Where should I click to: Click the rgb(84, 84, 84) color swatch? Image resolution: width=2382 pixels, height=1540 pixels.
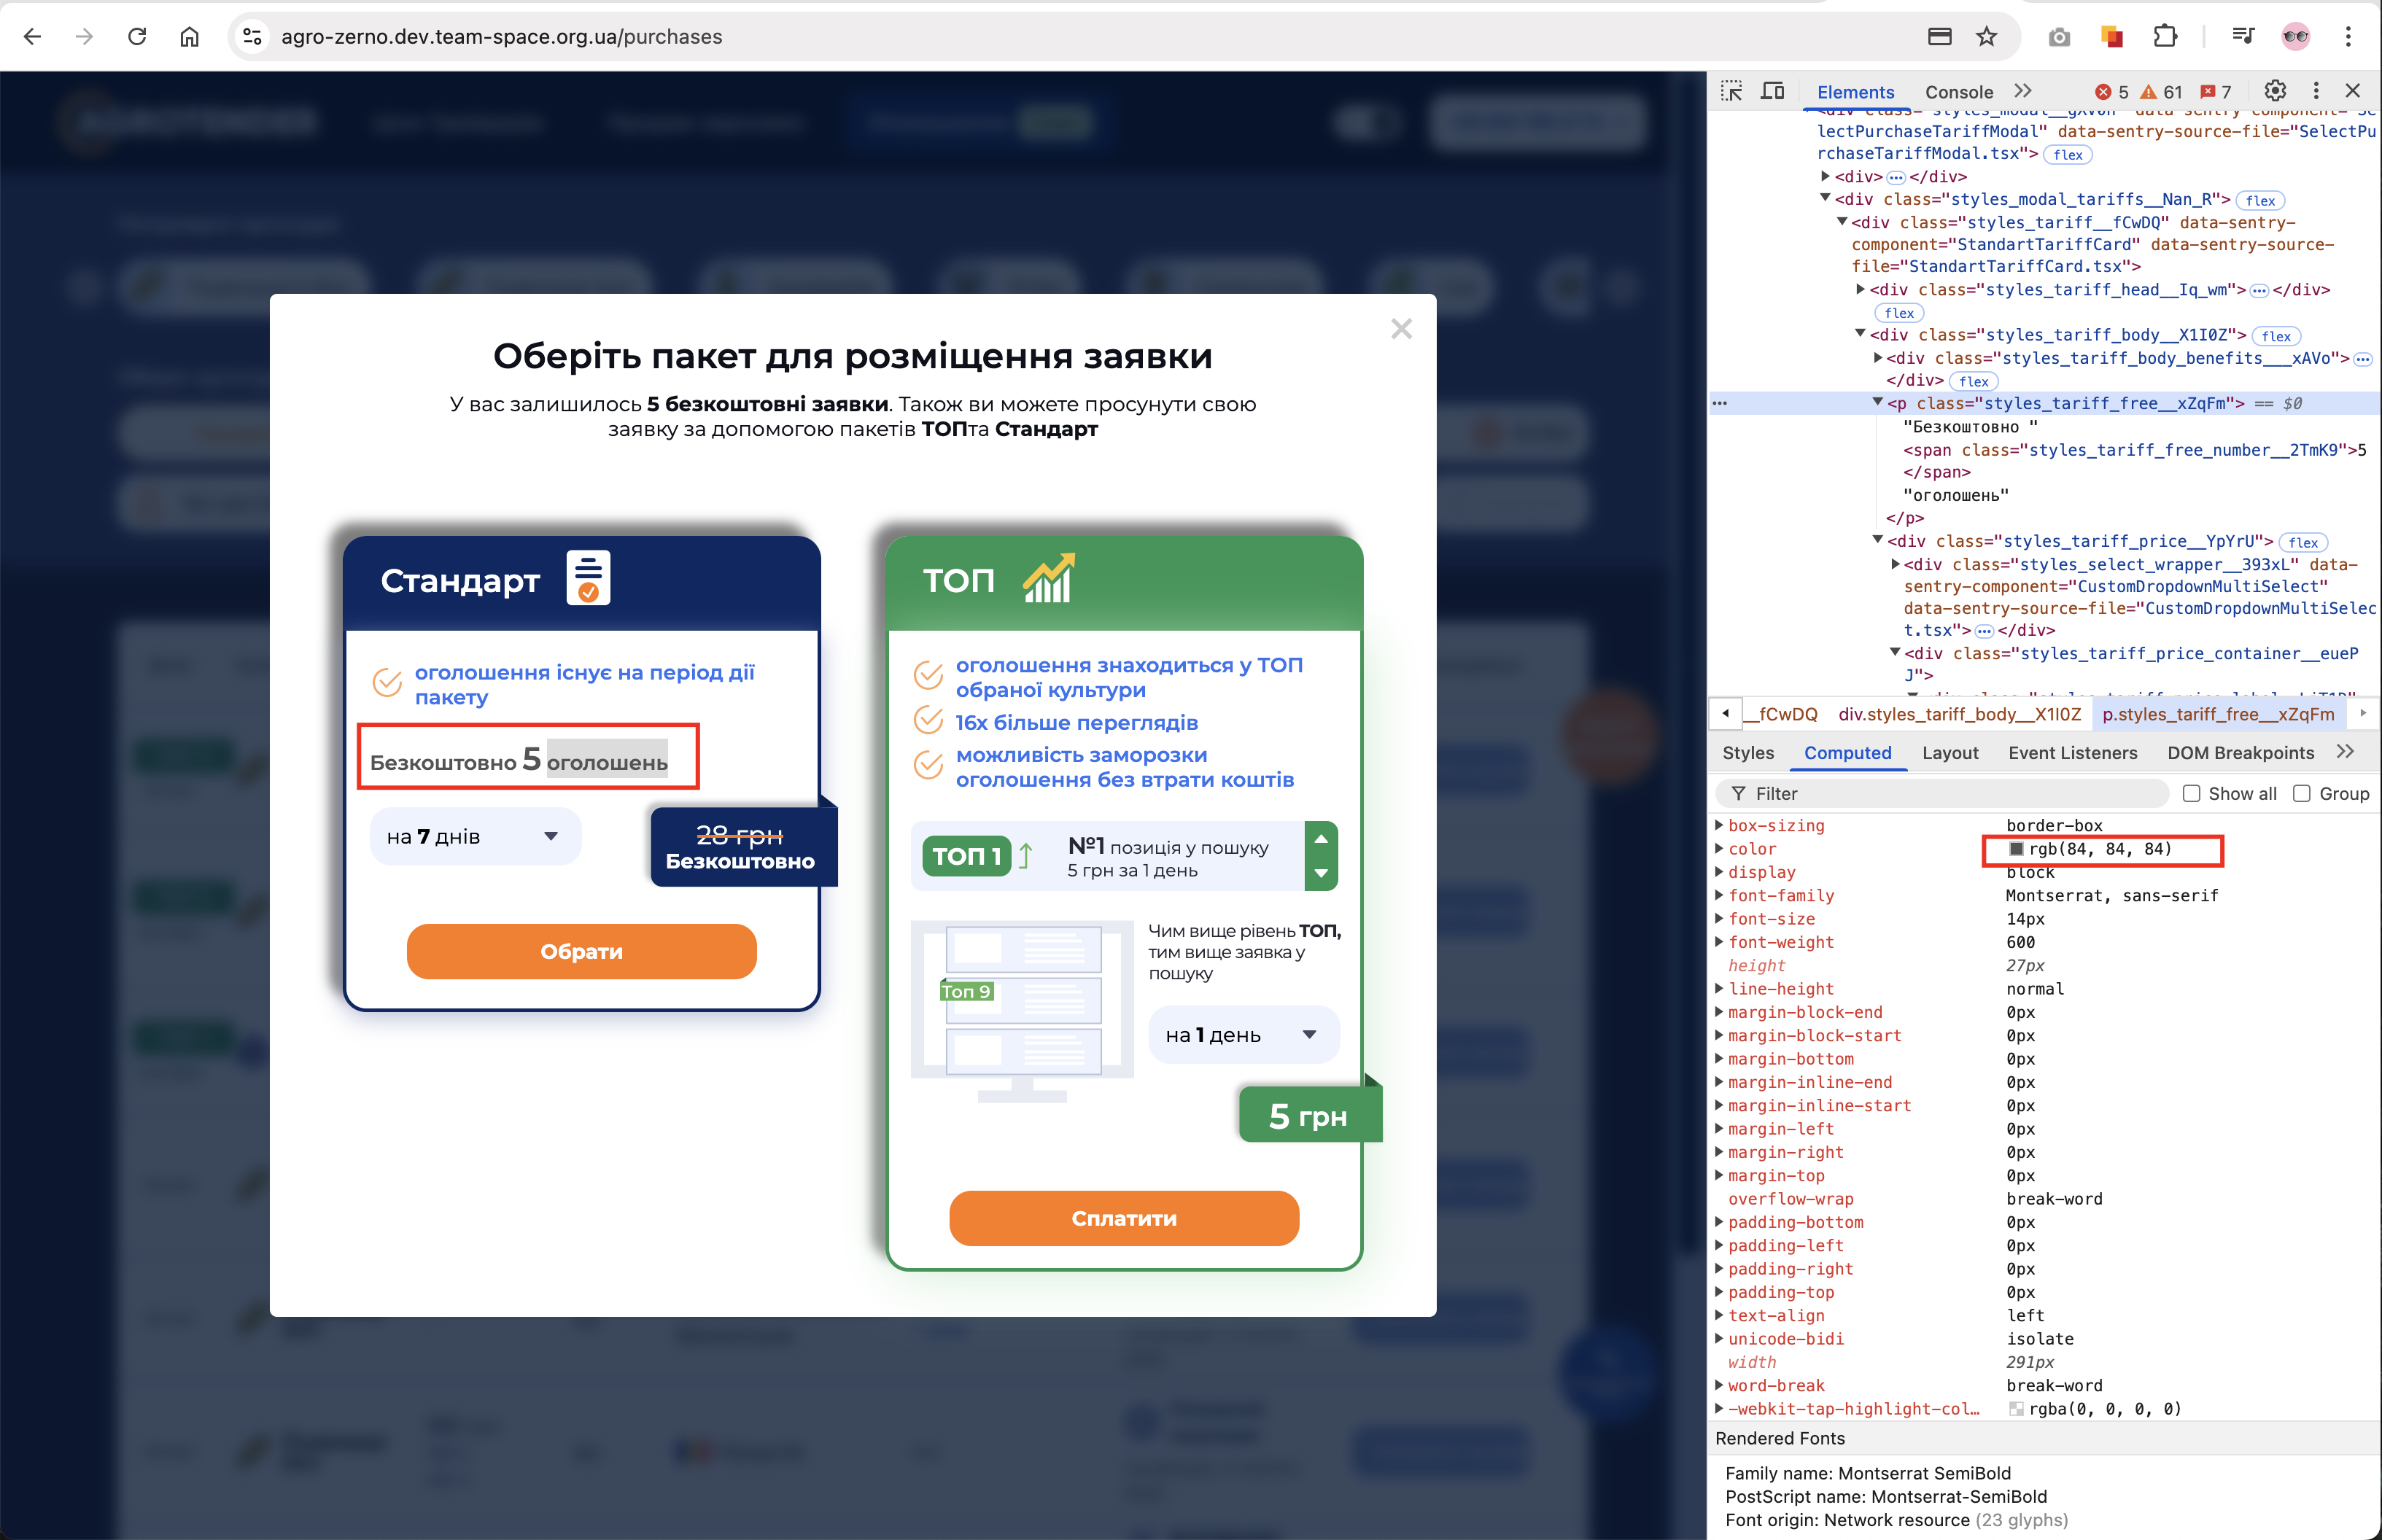coord(2017,849)
